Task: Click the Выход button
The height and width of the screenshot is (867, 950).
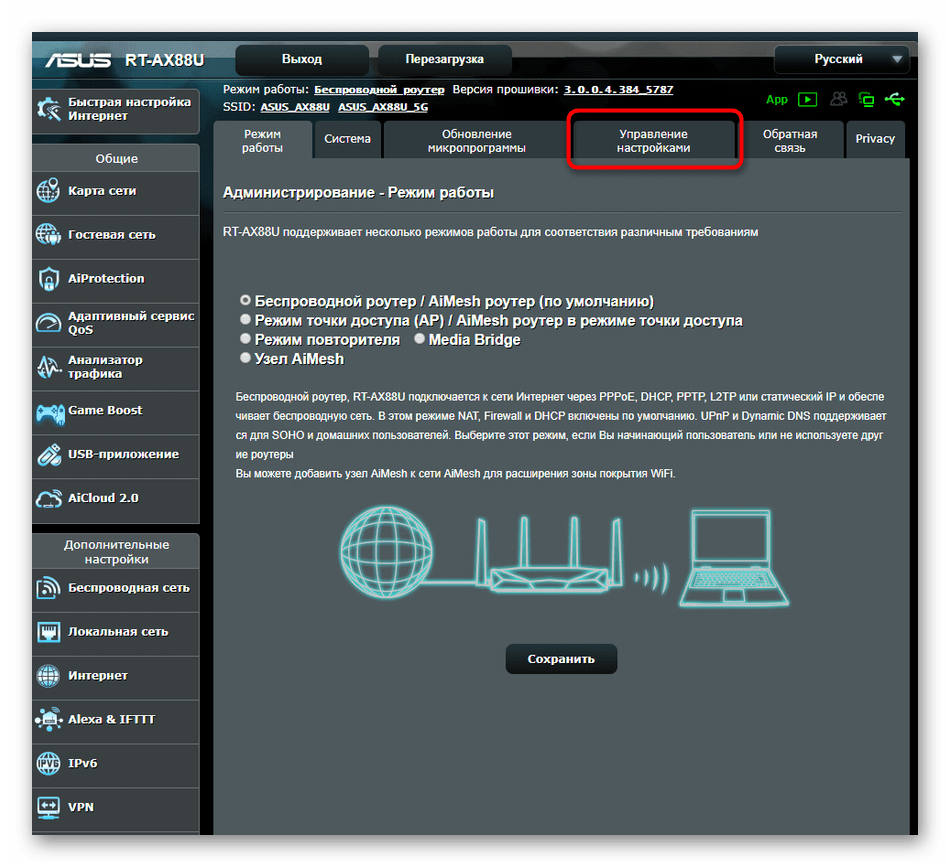Action: click(x=302, y=59)
